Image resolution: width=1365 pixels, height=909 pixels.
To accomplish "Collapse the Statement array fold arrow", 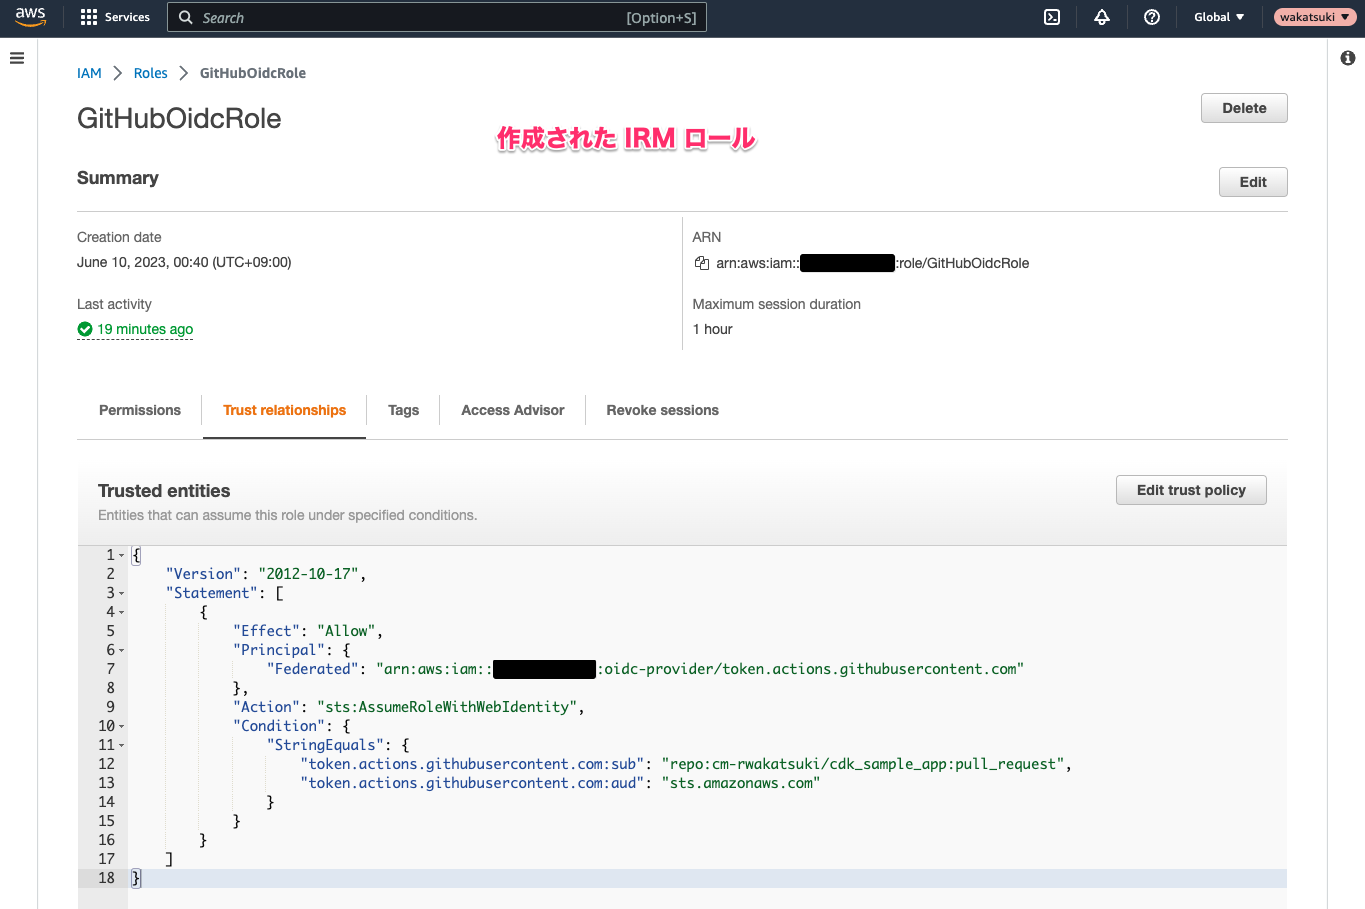I will point(122,592).
